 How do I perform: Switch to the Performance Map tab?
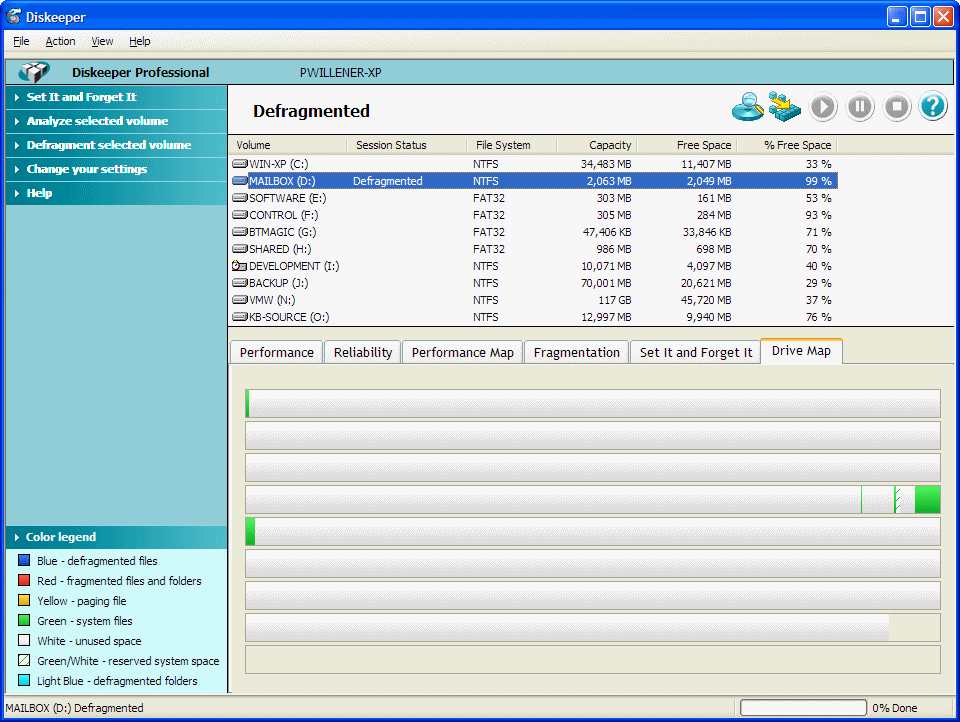click(462, 352)
